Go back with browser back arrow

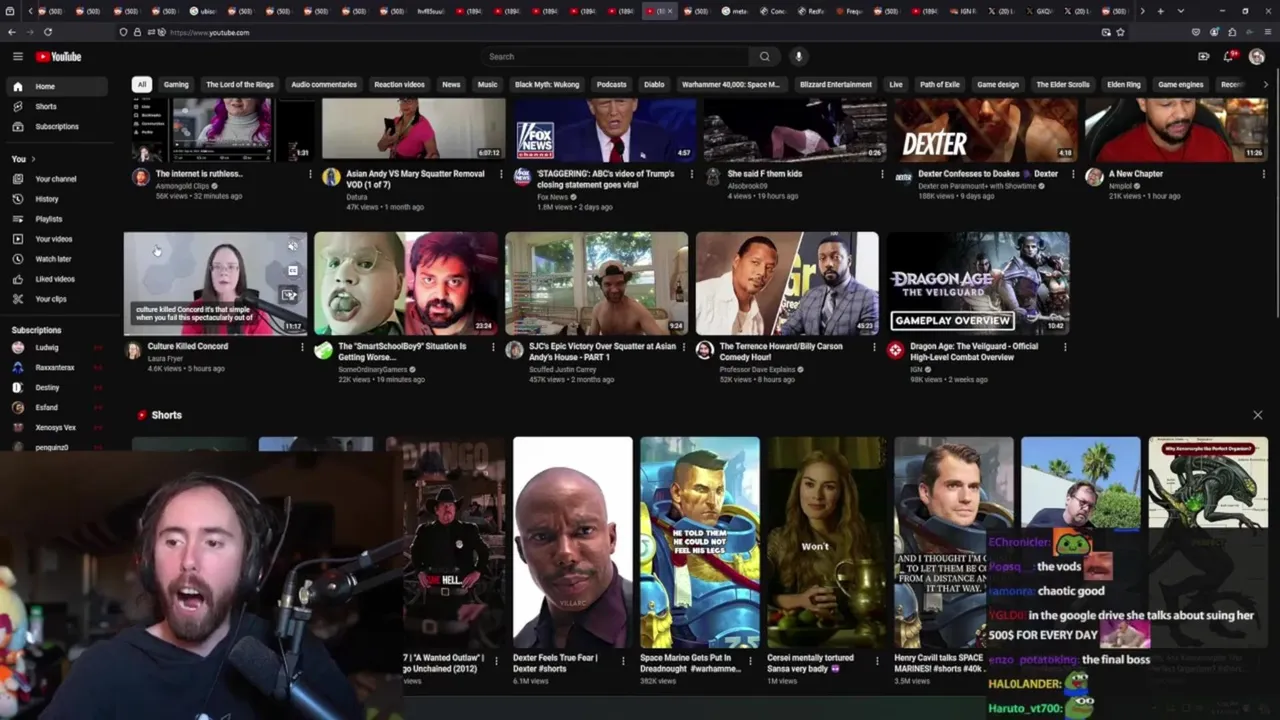[12, 32]
